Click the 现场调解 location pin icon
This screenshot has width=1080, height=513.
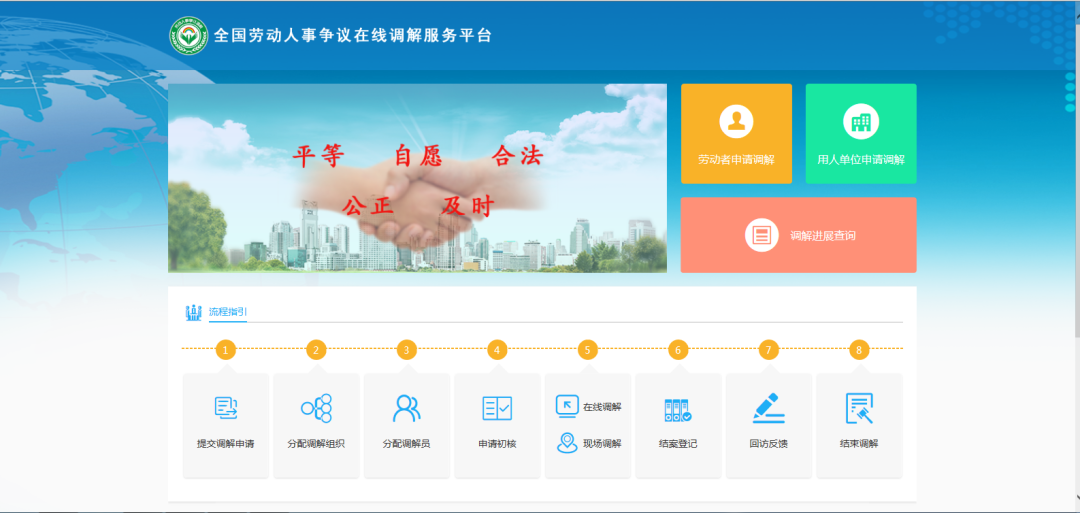pos(568,443)
